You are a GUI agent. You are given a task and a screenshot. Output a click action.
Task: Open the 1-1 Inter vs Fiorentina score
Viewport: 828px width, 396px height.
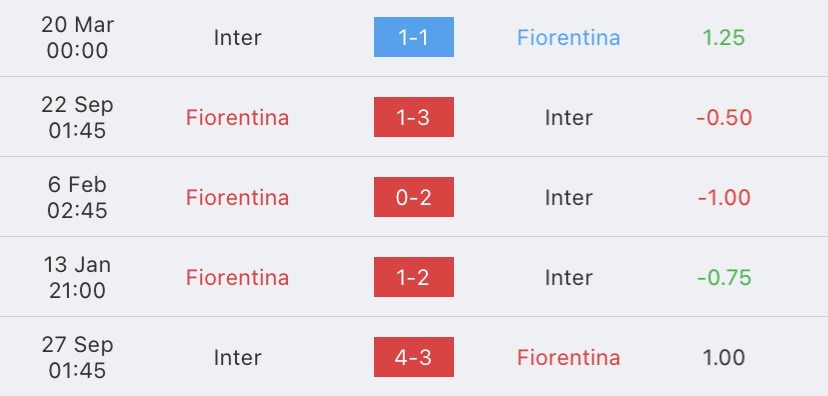pos(413,37)
